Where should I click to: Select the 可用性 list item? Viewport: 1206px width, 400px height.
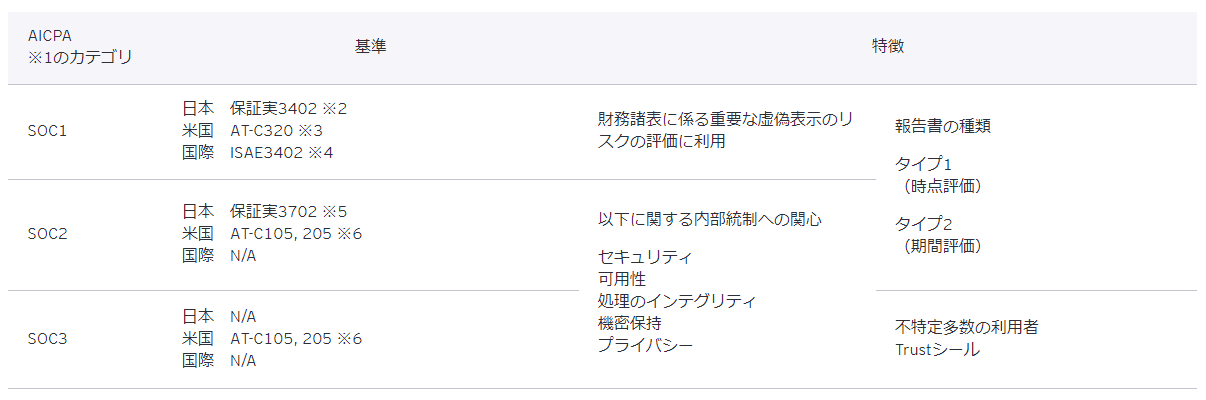(x=621, y=279)
